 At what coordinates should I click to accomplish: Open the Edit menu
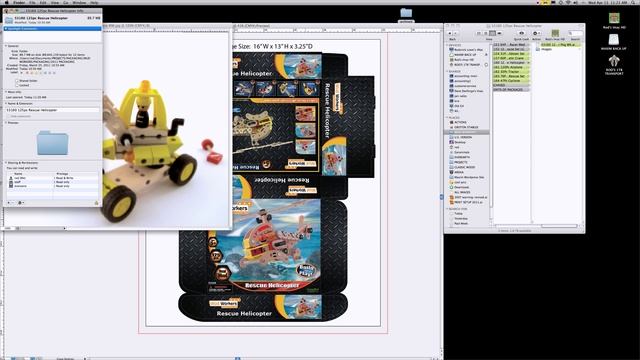[43, 2]
